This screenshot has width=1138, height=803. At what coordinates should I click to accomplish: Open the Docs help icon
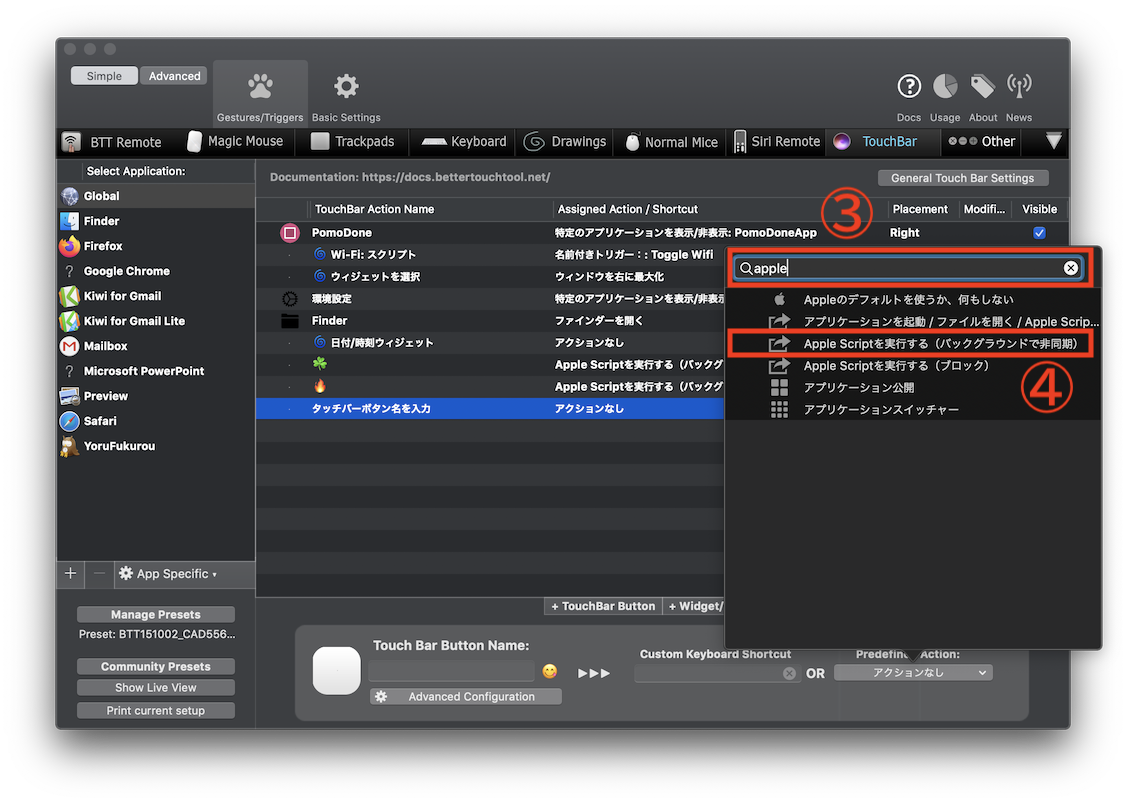908,87
